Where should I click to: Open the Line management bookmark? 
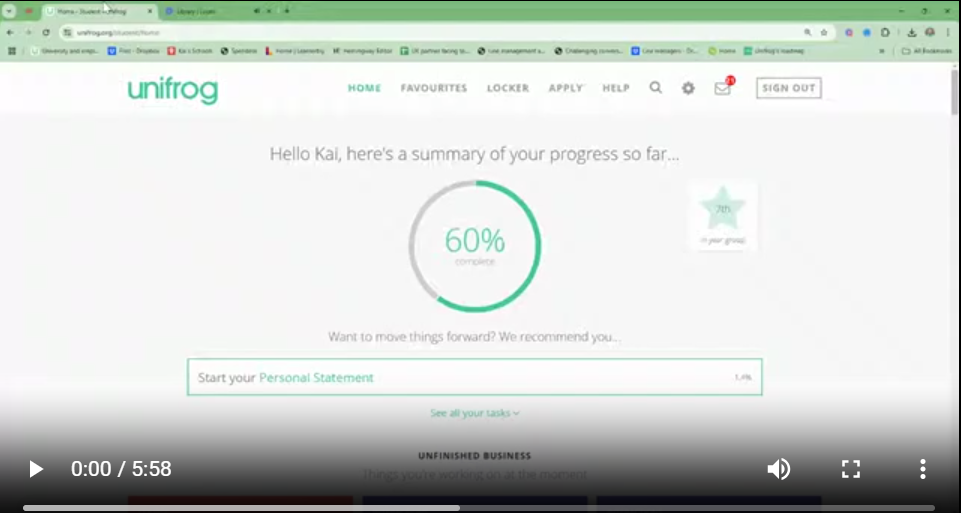coord(511,51)
